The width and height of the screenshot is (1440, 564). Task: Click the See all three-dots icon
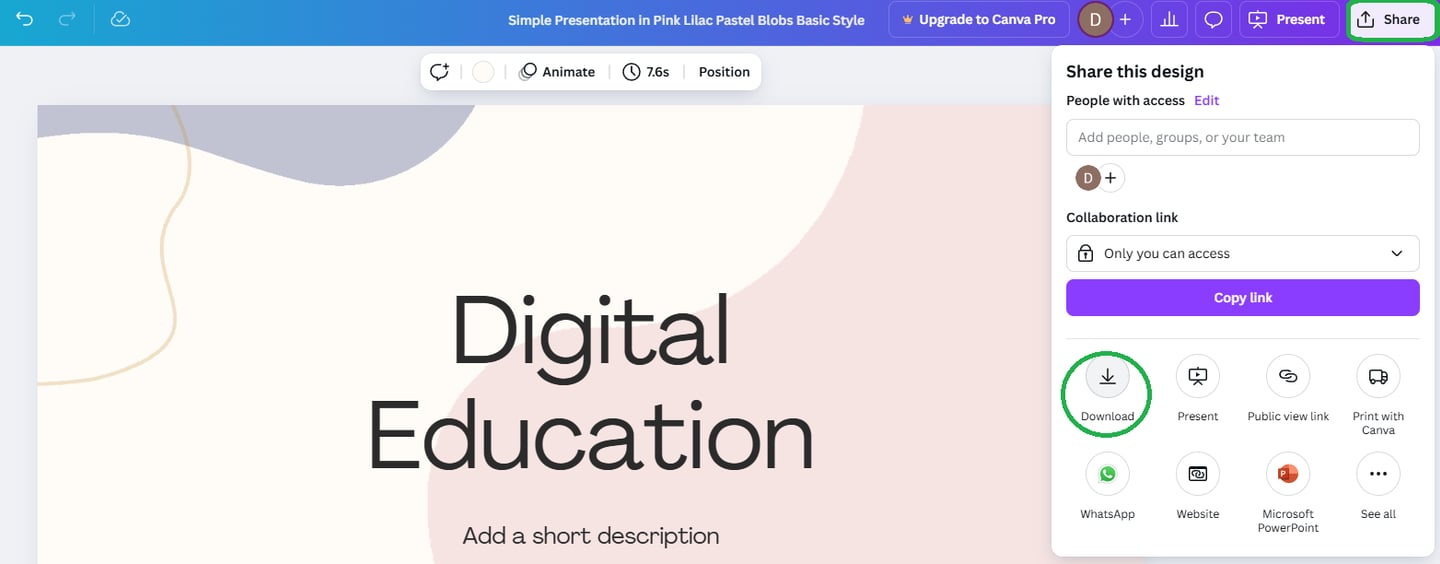(1378, 474)
